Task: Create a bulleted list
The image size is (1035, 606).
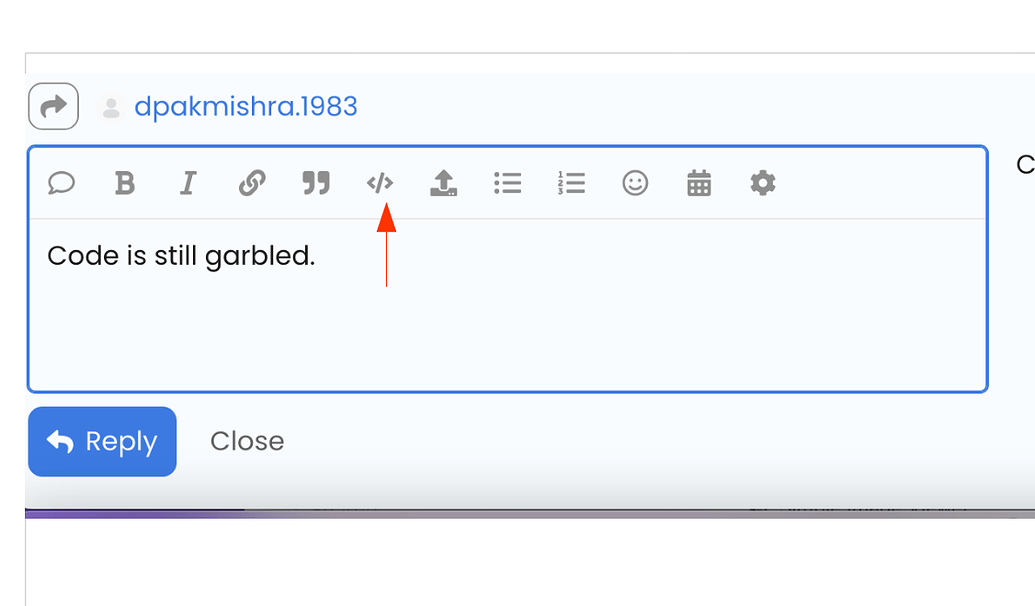Action: (x=508, y=183)
